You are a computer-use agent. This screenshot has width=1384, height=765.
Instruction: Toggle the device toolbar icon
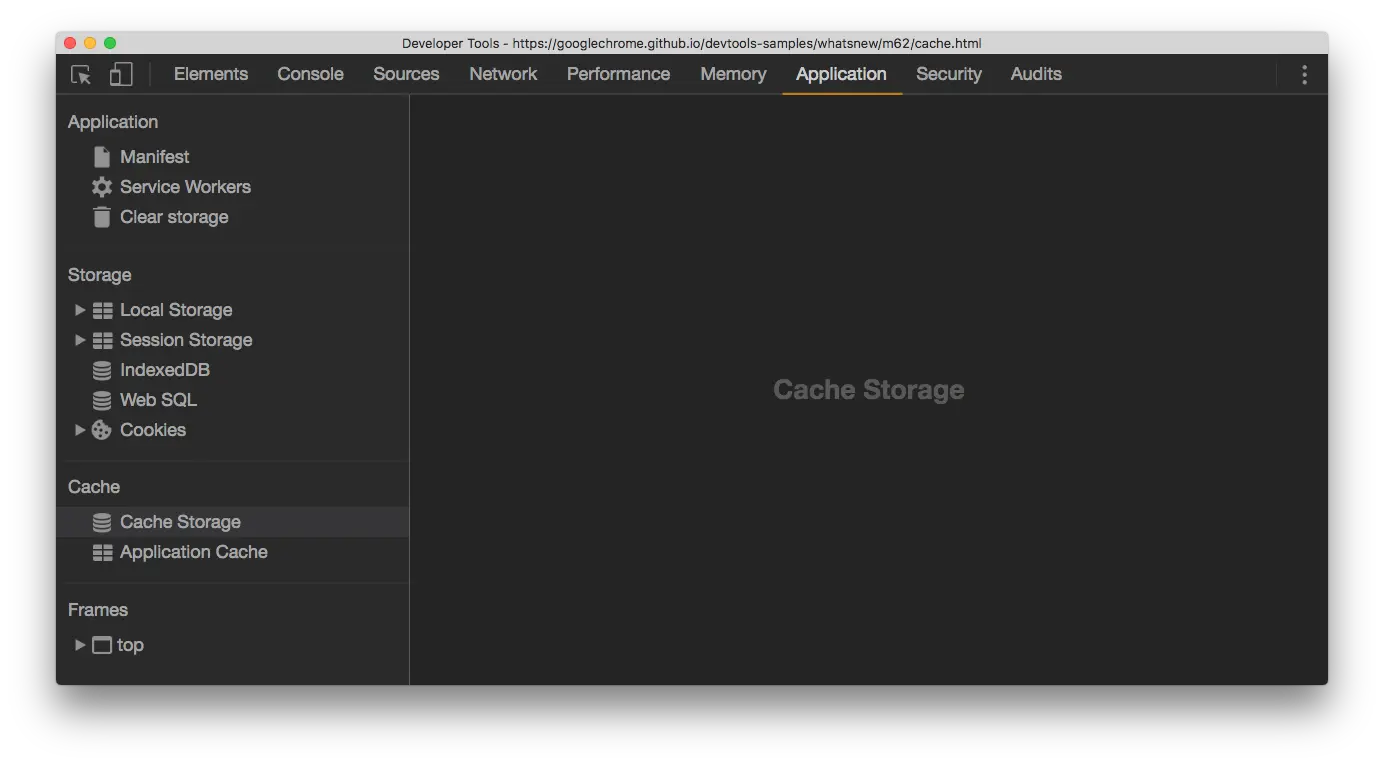coord(121,75)
